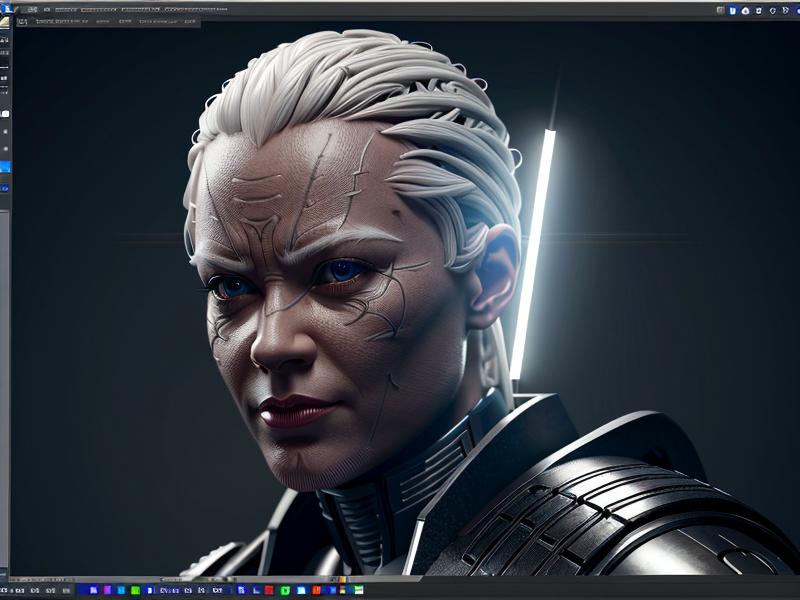
Task: Click the white square tool icon in the left sidebar
Action: [5, 114]
